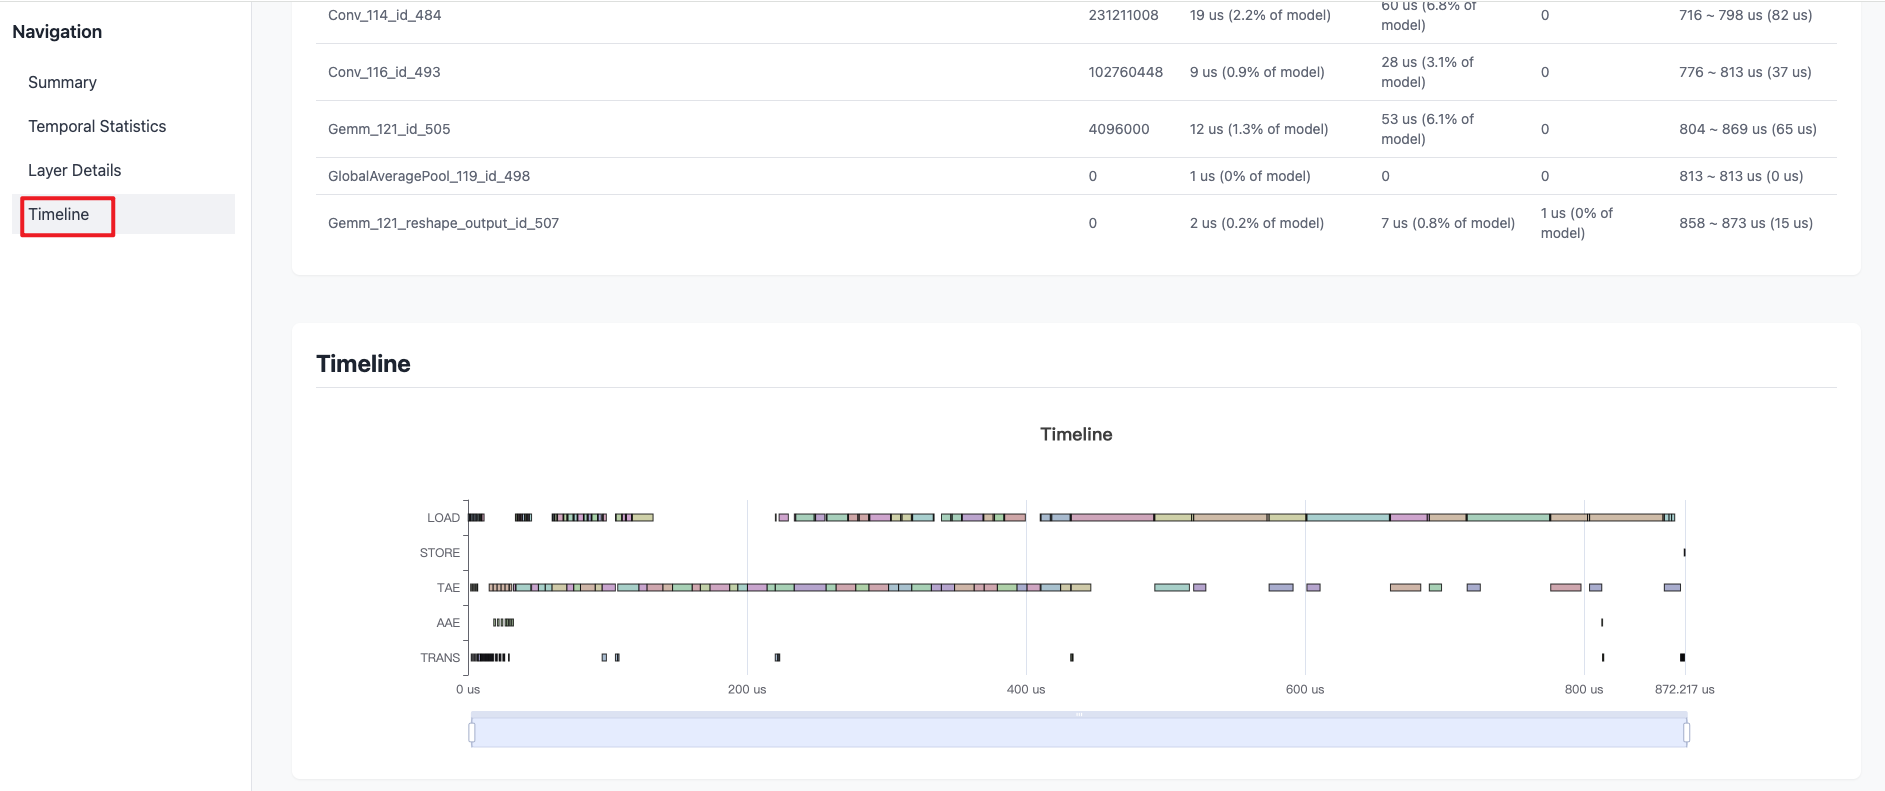1885x791 pixels.
Task: Click the AAE row axis label
Action: (448, 623)
